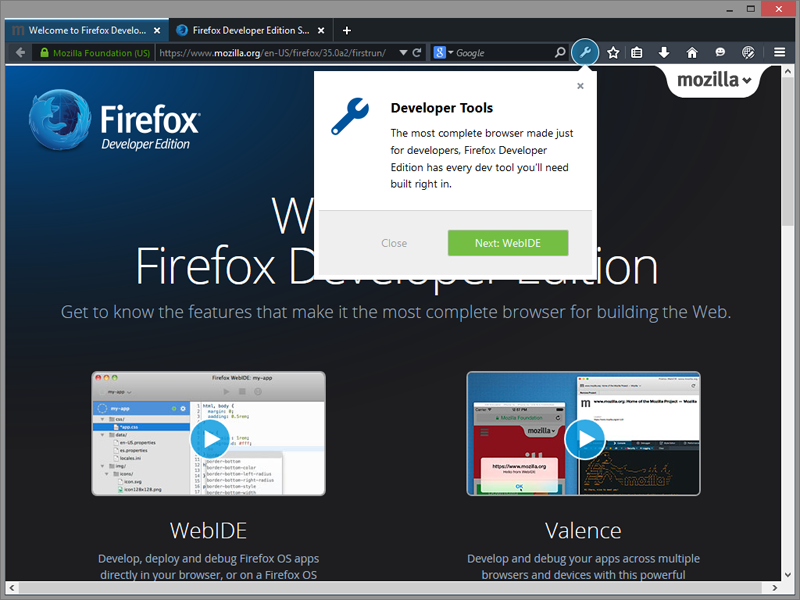Viewport: 800px width, 600px height.
Task: Click scroll up arrow on vertical scrollbar
Action: [x=788, y=71]
